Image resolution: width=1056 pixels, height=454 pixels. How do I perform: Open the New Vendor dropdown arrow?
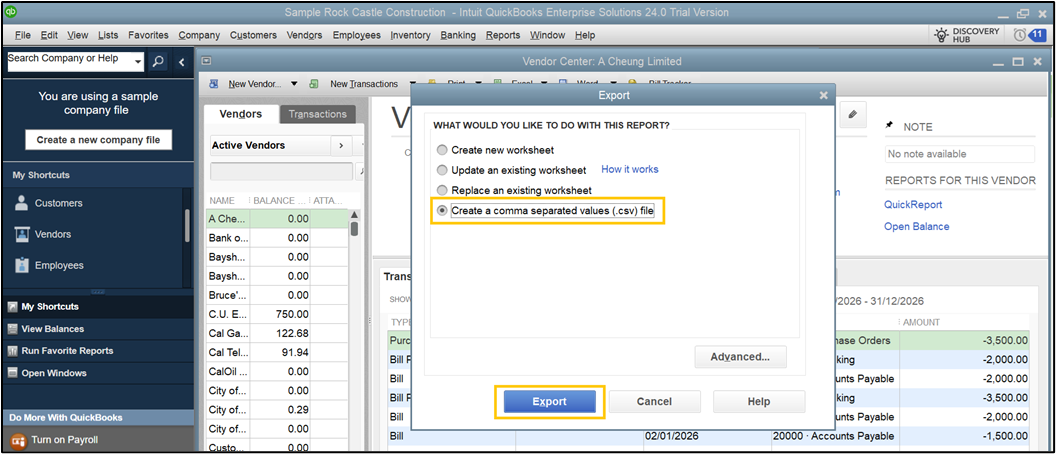[x=294, y=84]
